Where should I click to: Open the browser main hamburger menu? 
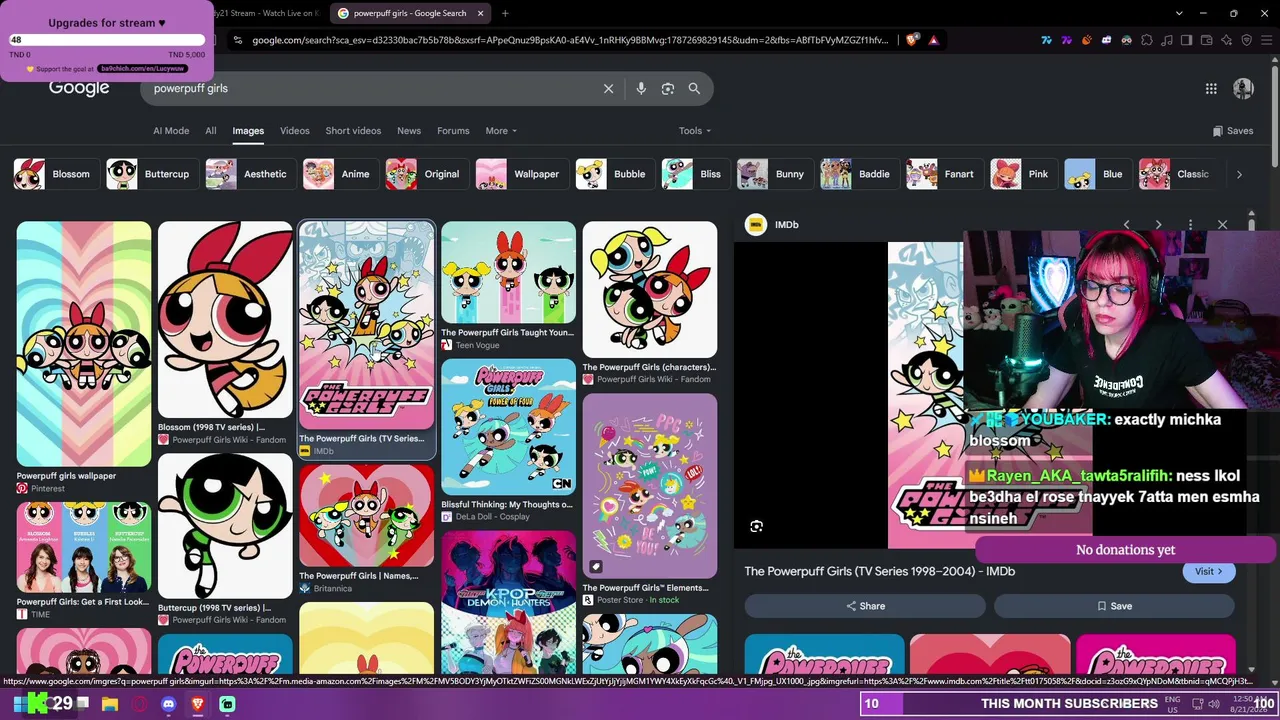[1266, 40]
